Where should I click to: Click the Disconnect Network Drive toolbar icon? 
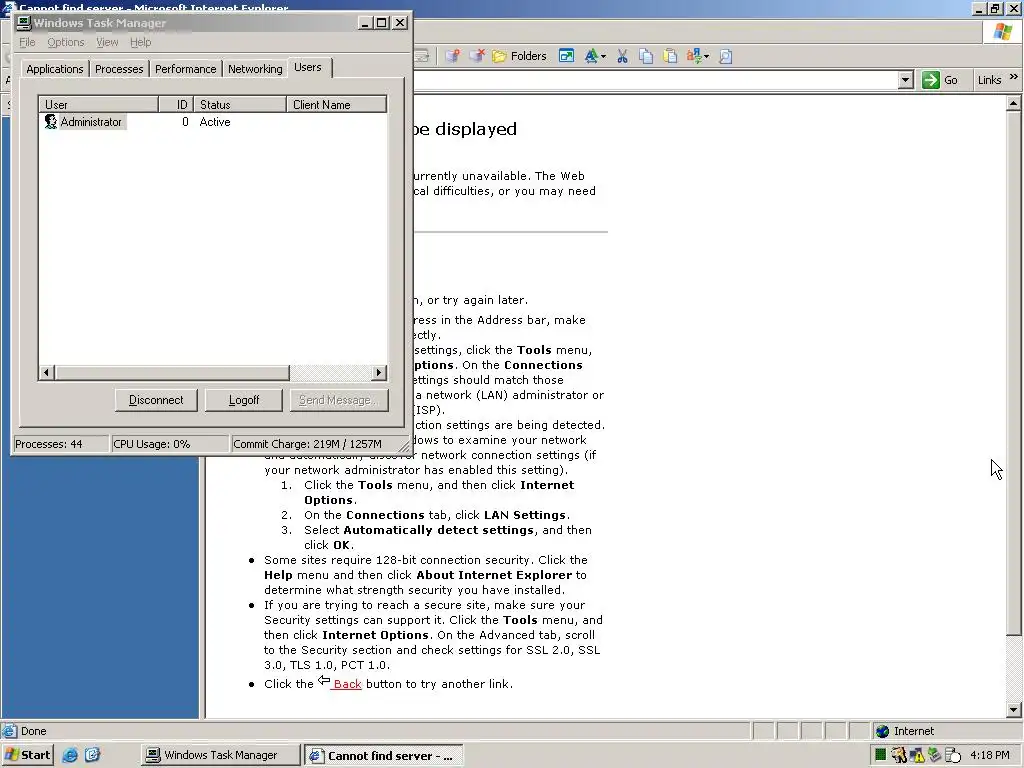point(477,56)
